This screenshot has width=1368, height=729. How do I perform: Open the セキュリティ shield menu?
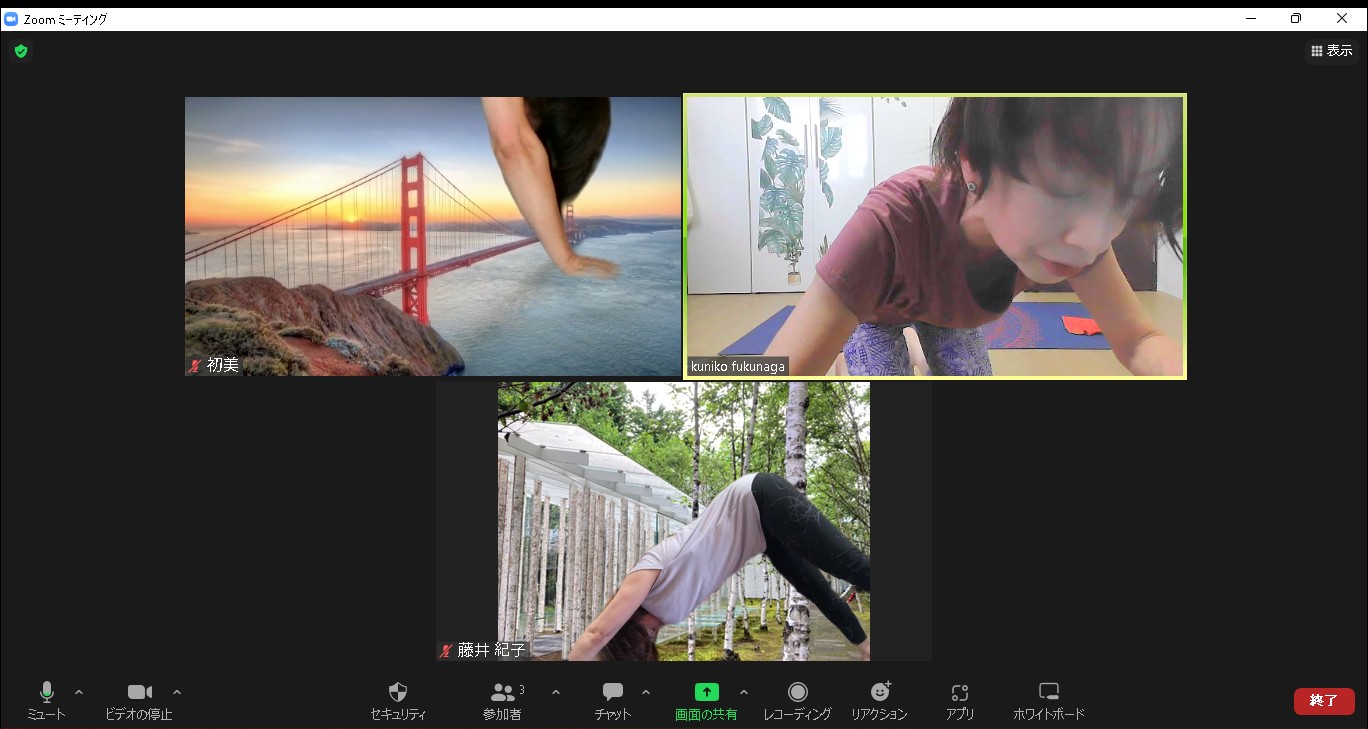pos(398,701)
